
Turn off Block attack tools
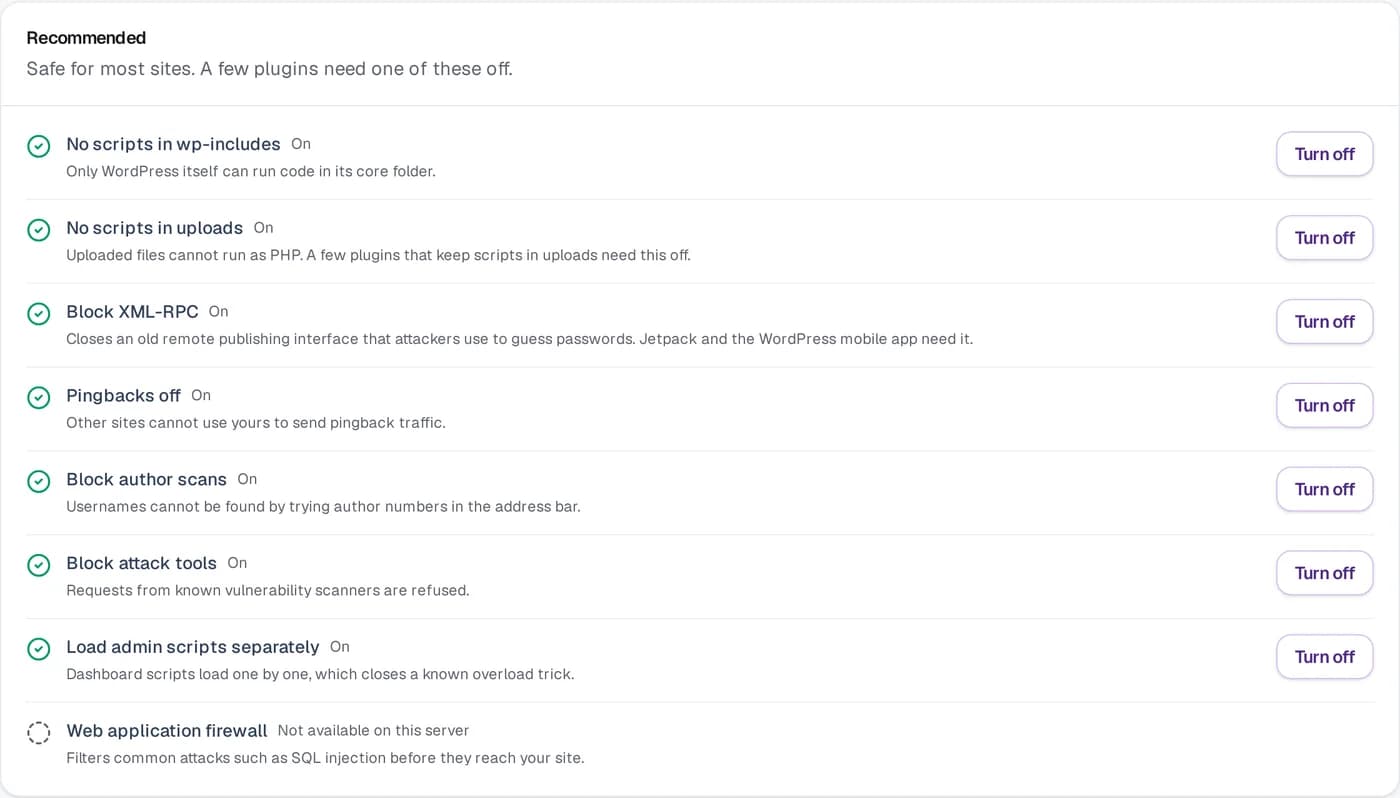coord(1324,573)
